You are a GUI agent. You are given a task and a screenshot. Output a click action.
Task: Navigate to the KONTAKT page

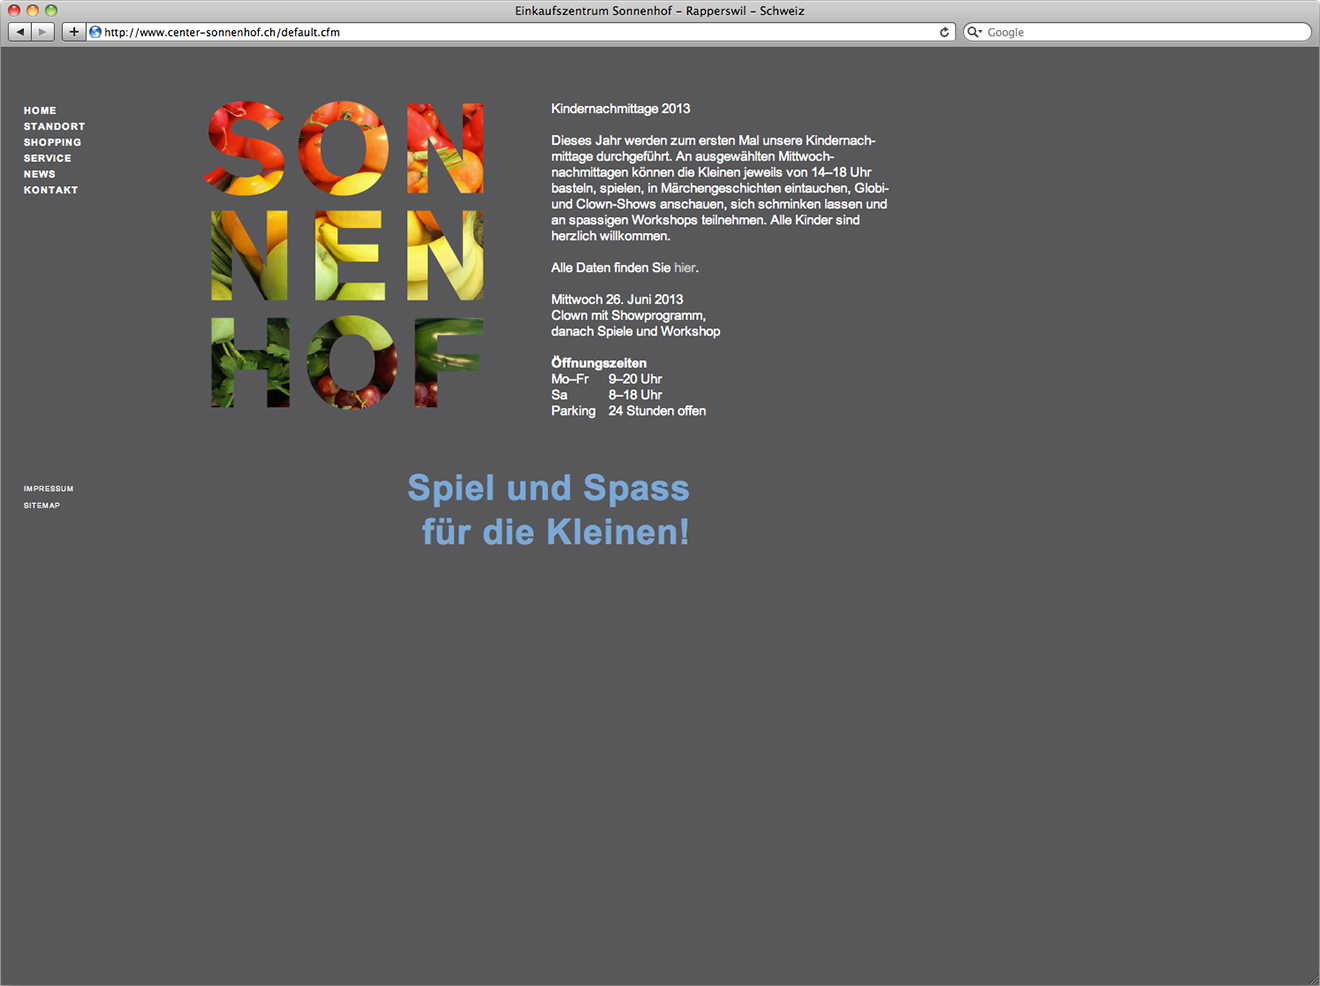tap(50, 190)
